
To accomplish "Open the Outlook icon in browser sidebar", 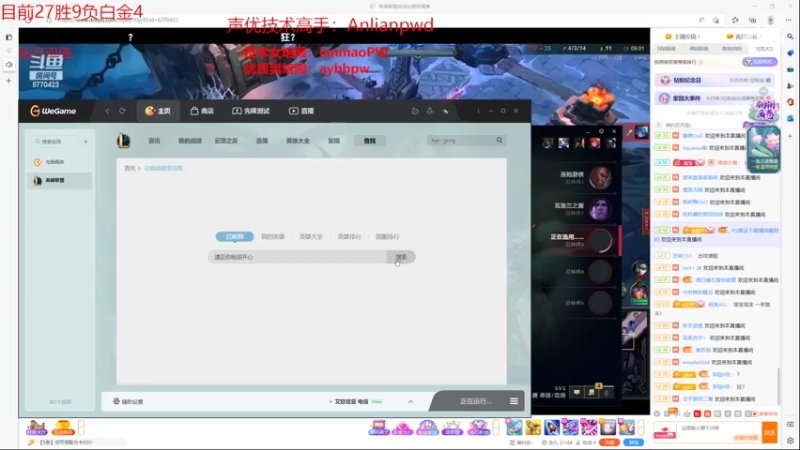I will [x=790, y=118].
